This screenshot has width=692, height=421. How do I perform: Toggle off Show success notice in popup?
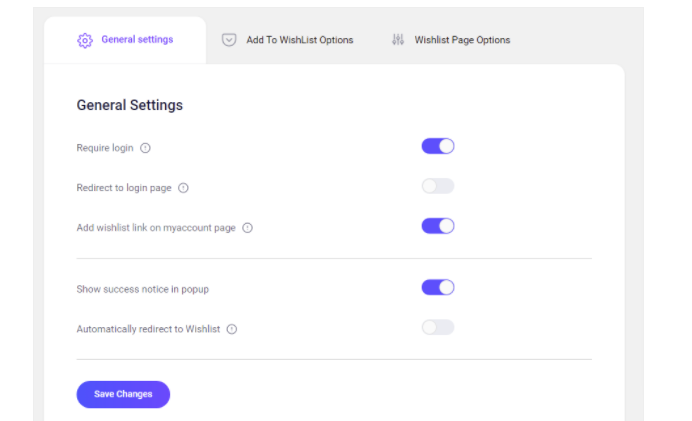coord(438,288)
